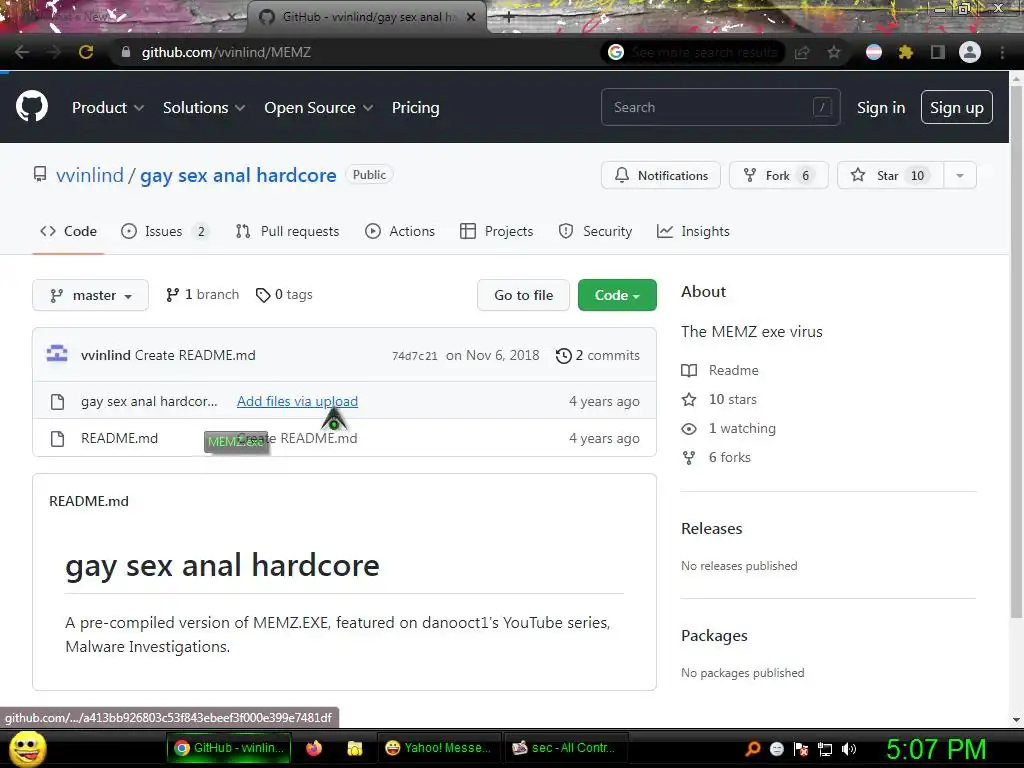Click the magnifier search tray icon
The width and height of the screenshot is (1024, 768).
(x=753, y=749)
